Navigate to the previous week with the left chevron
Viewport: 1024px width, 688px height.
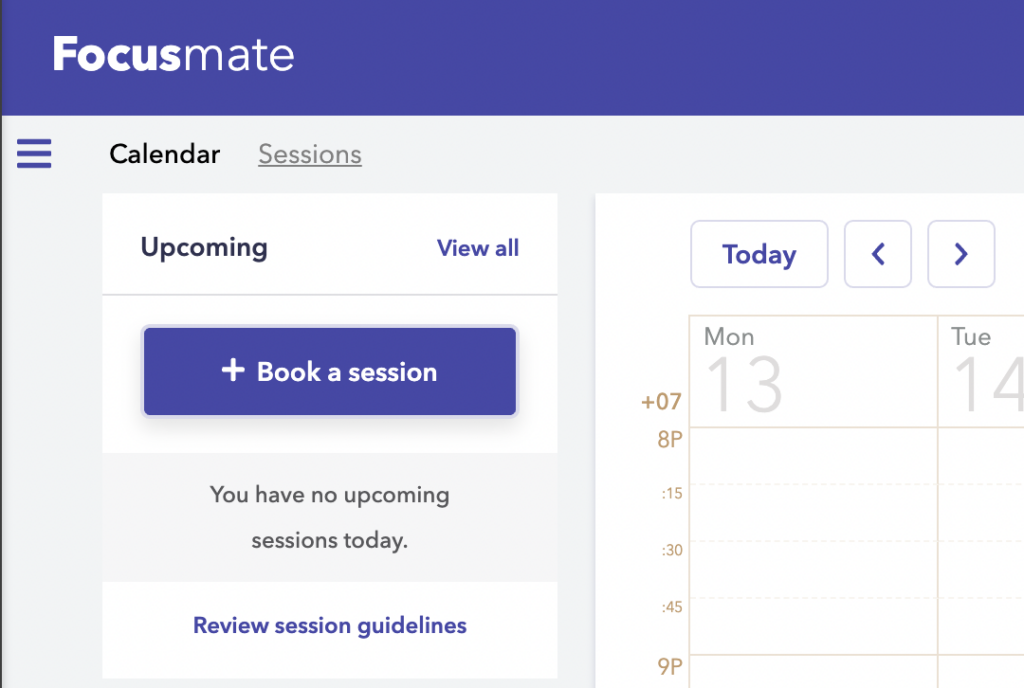(x=877, y=254)
